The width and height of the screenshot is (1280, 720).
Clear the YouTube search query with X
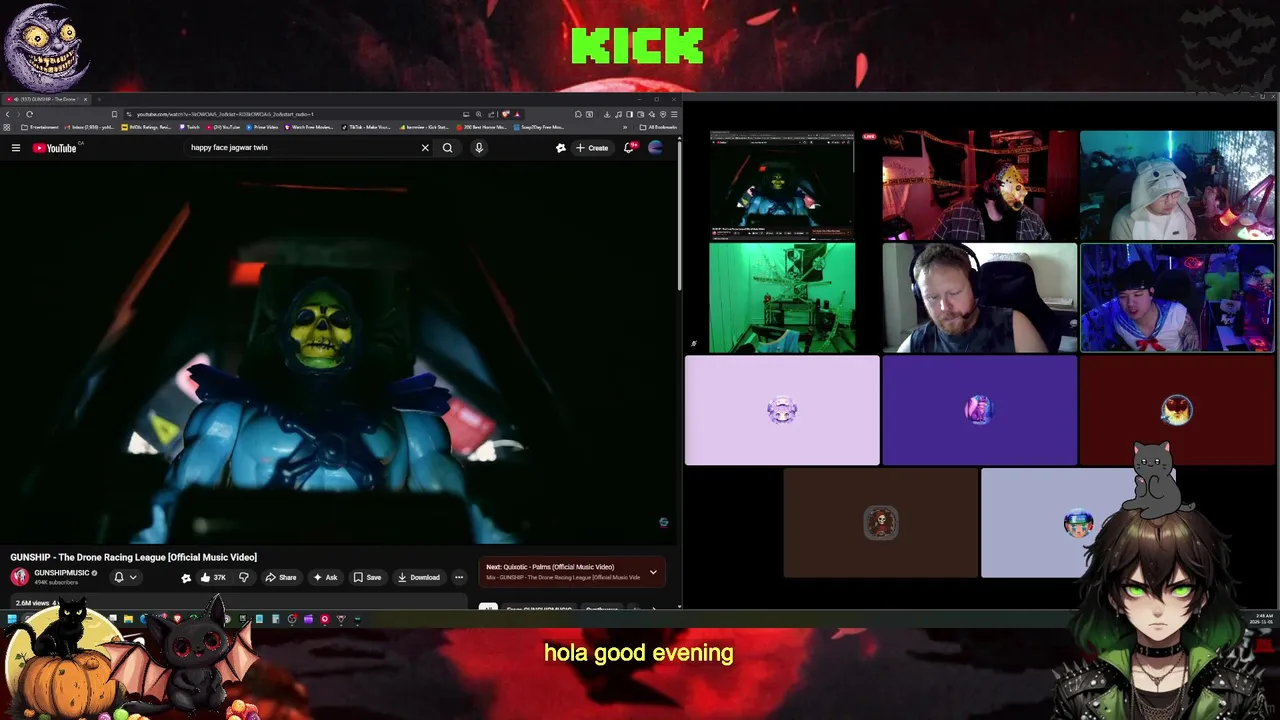pos(425,148)
